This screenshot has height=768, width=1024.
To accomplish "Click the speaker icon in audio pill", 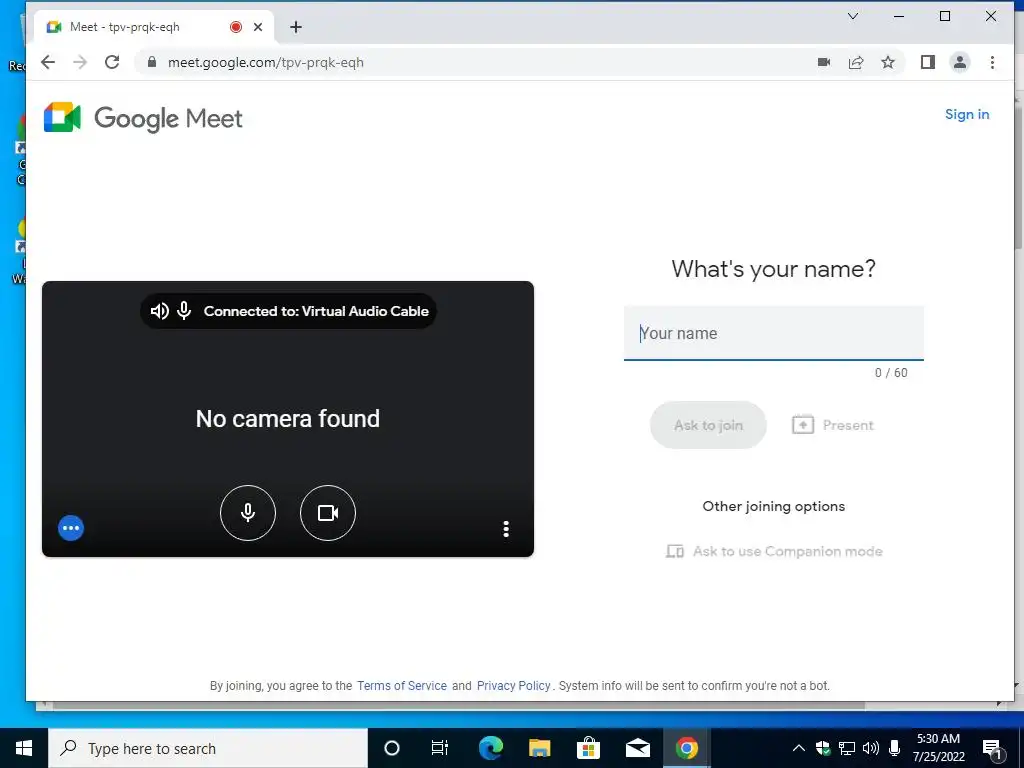I will (159, 311).
